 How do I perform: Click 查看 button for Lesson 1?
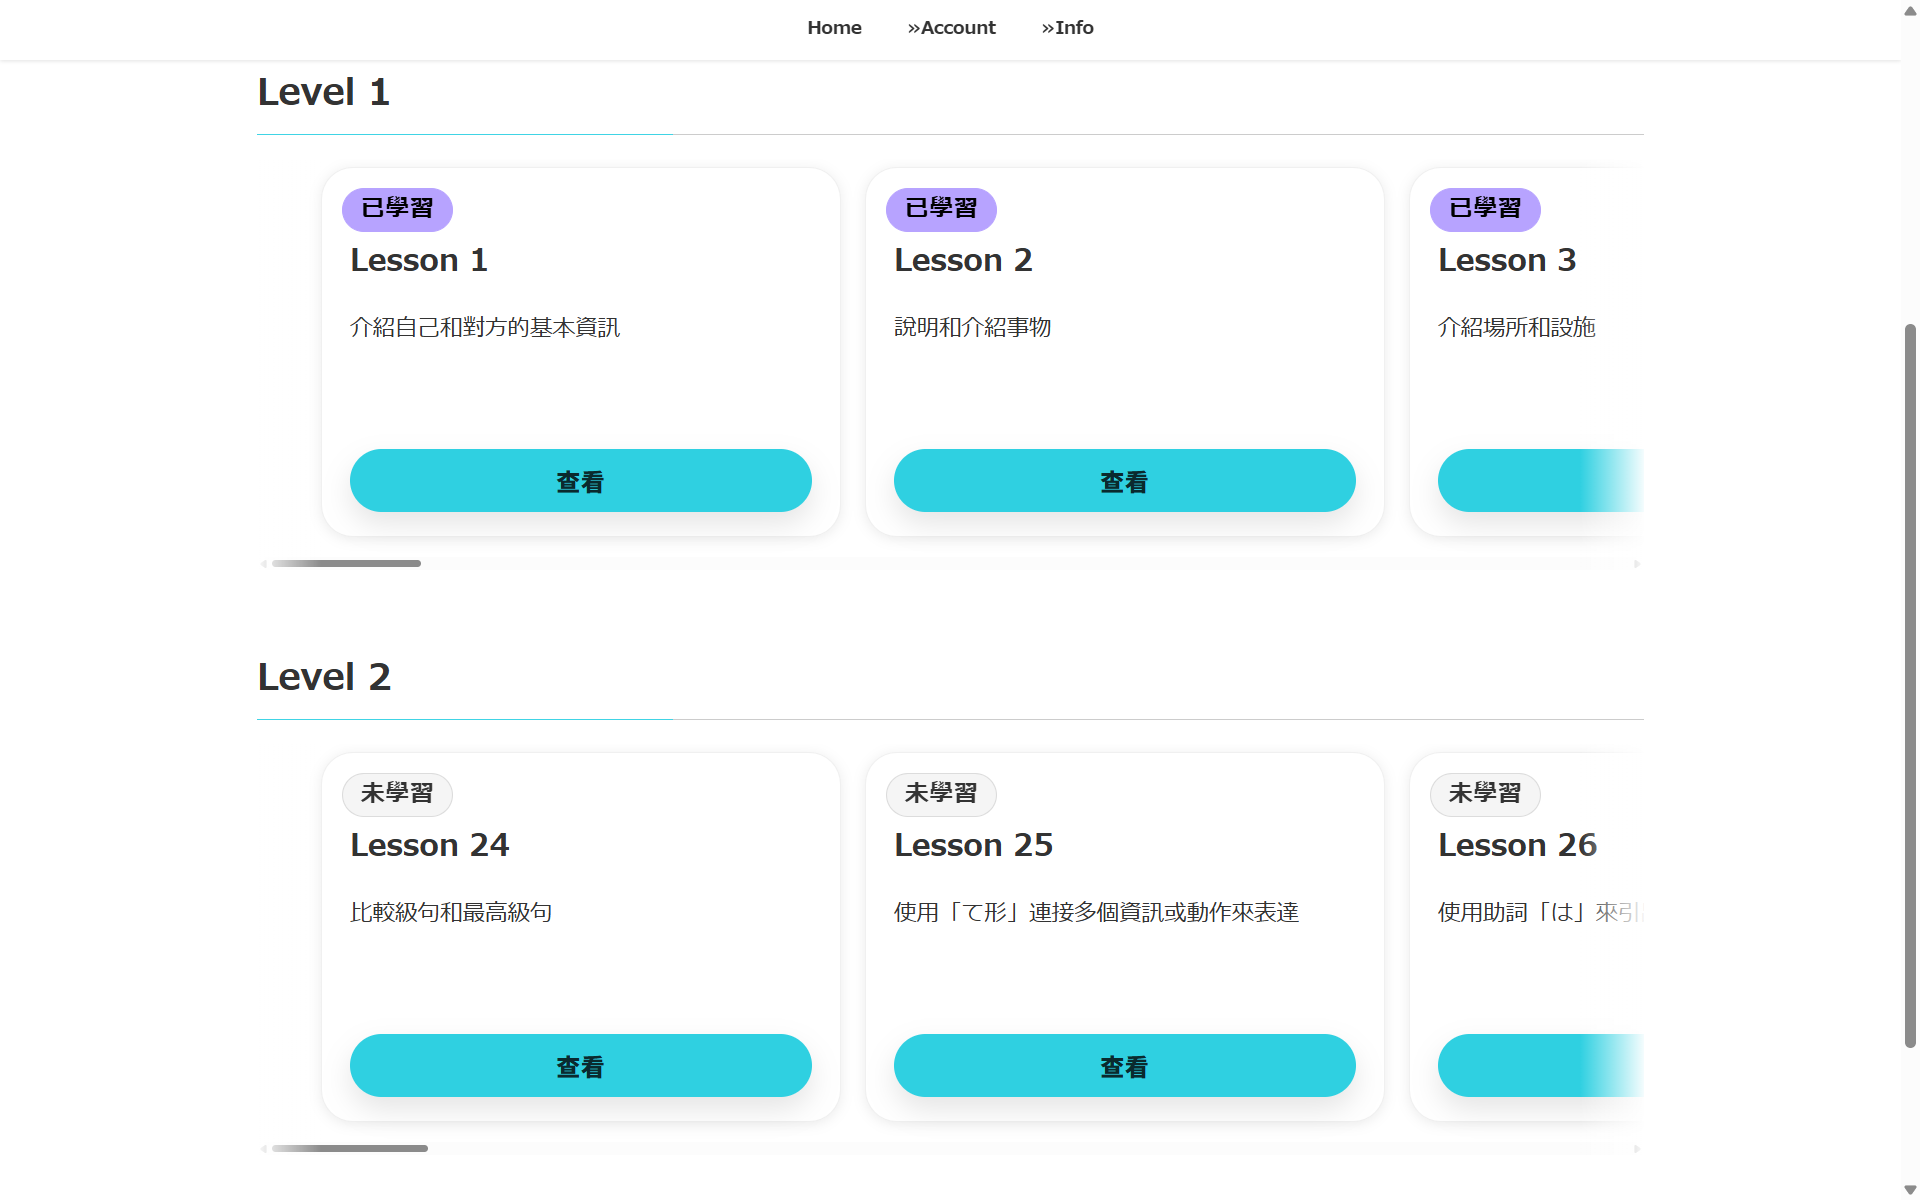(580, 481)
